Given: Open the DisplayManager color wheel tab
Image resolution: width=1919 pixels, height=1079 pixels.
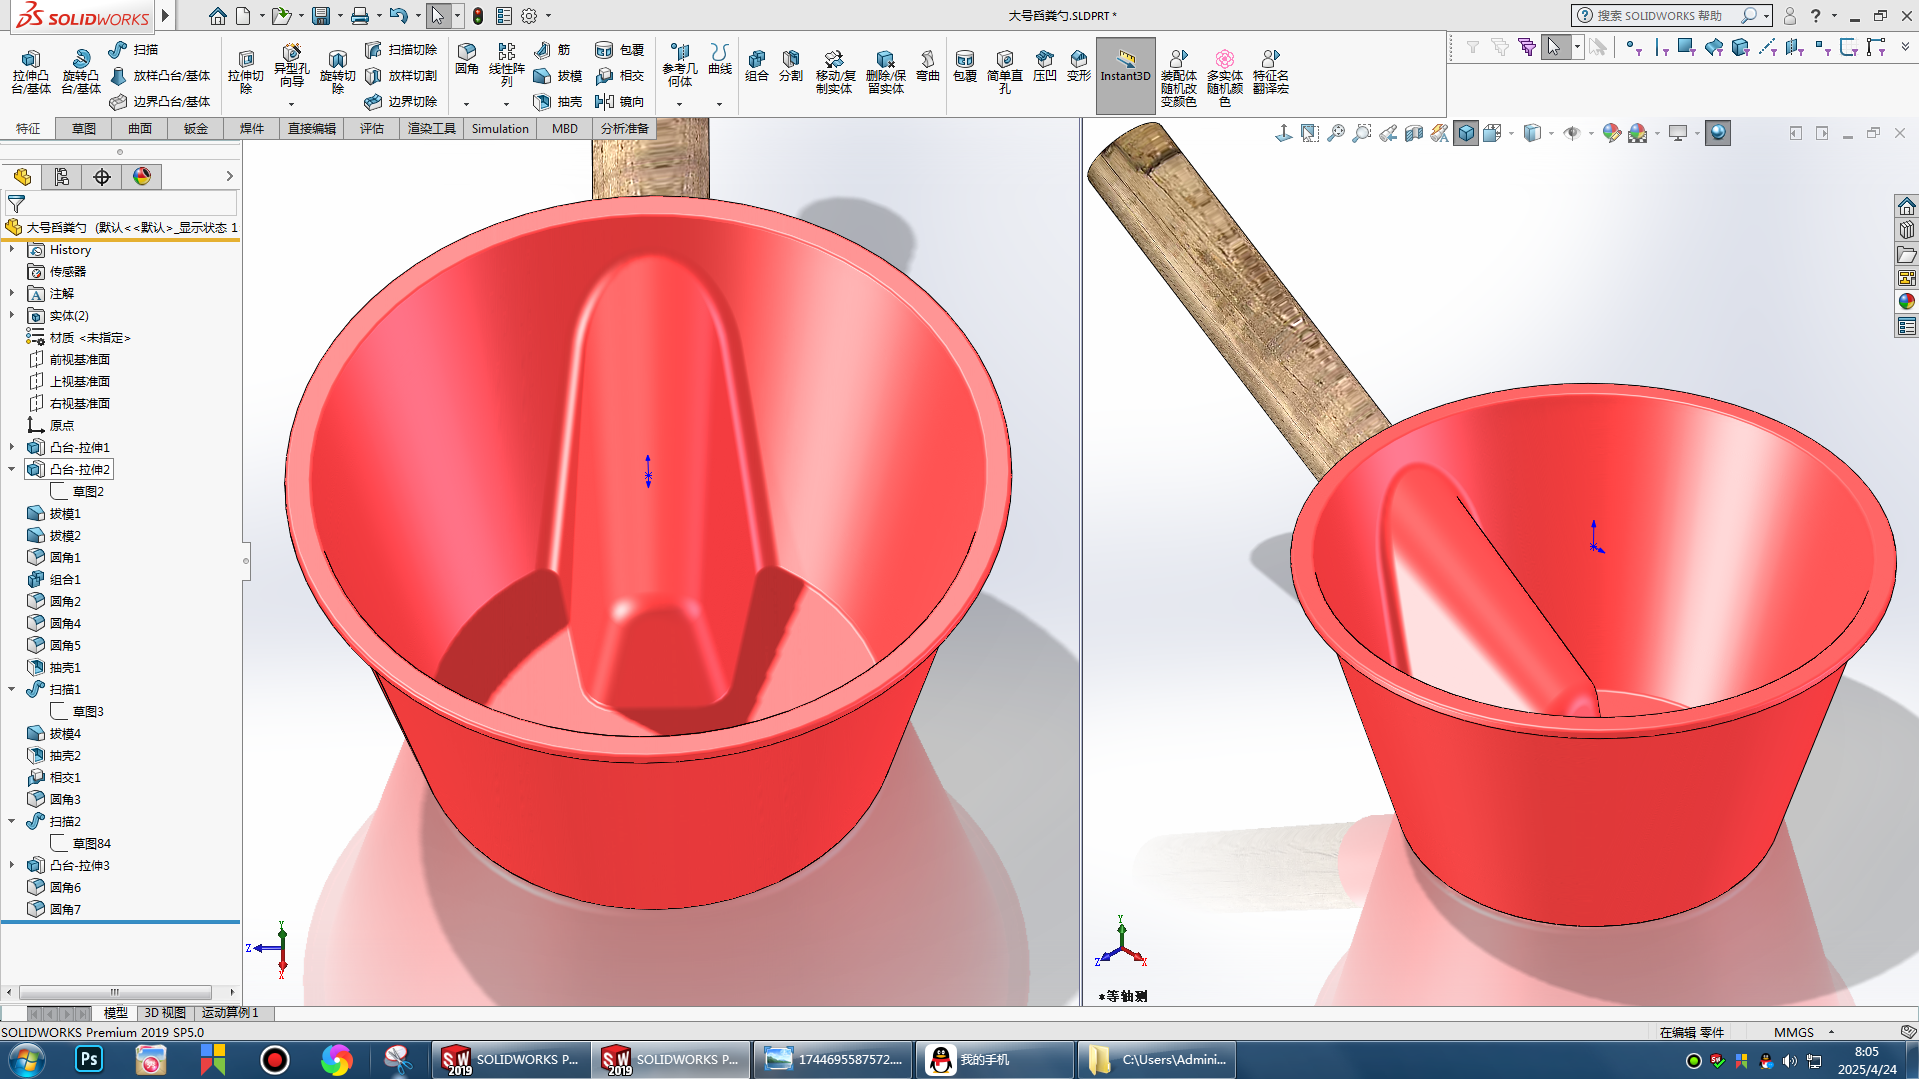Looking at the screenshot, I should 142,177.
